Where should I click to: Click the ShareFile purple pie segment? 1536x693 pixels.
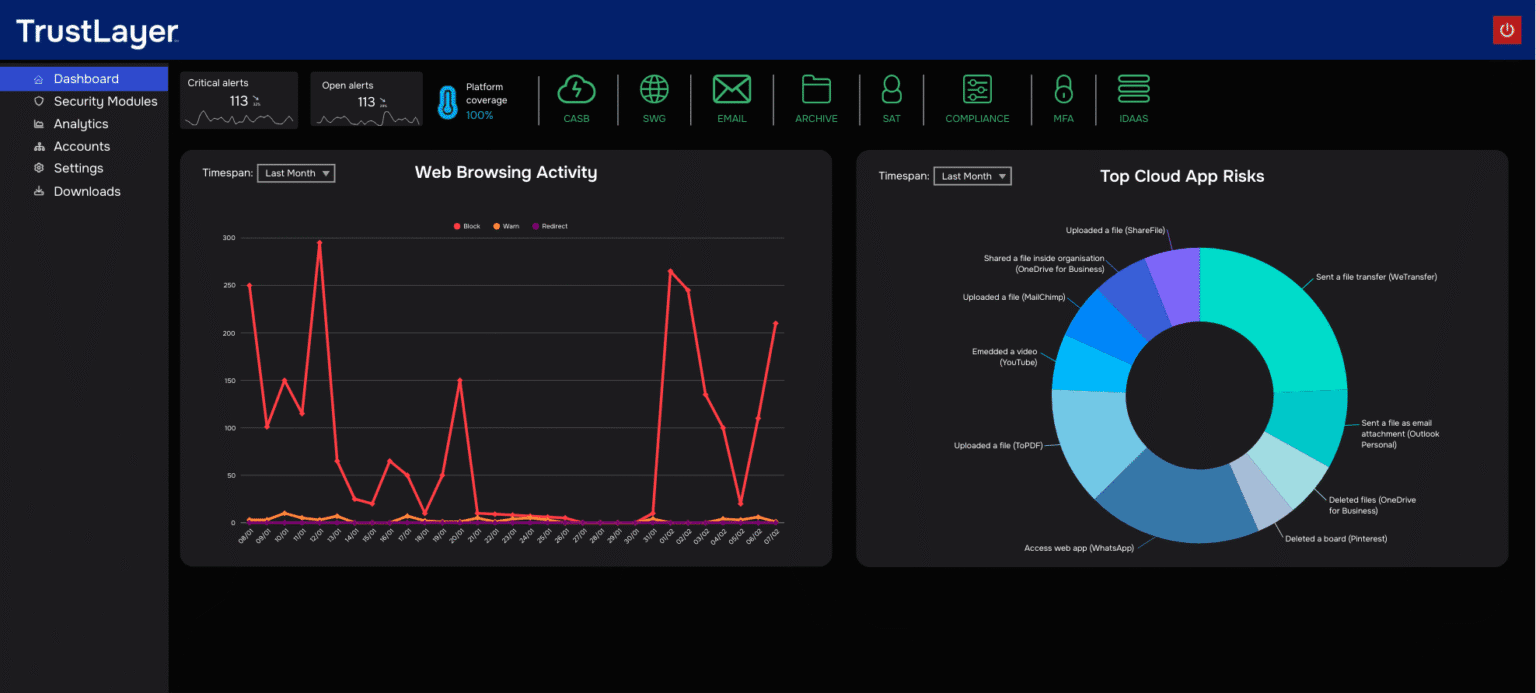pos(1176,285)
